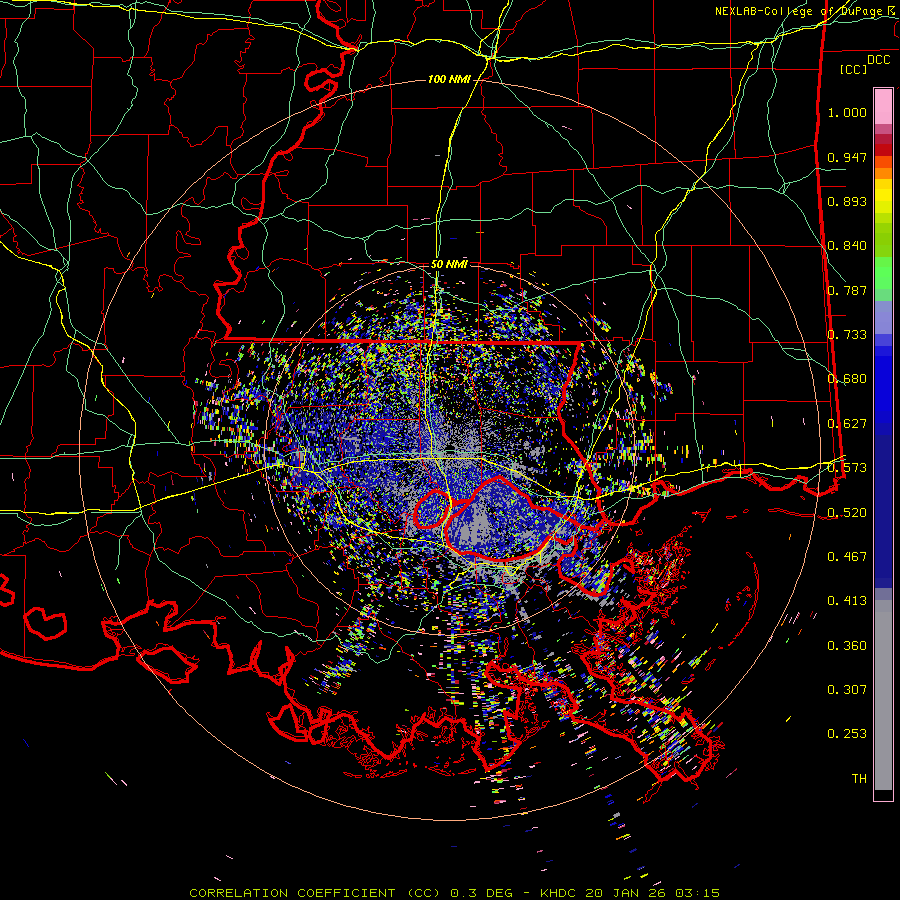Image resolution: width=900 pixels, height=900 pixels.
Task: Select the 0.680 color scale value
Action: [847, 379]
